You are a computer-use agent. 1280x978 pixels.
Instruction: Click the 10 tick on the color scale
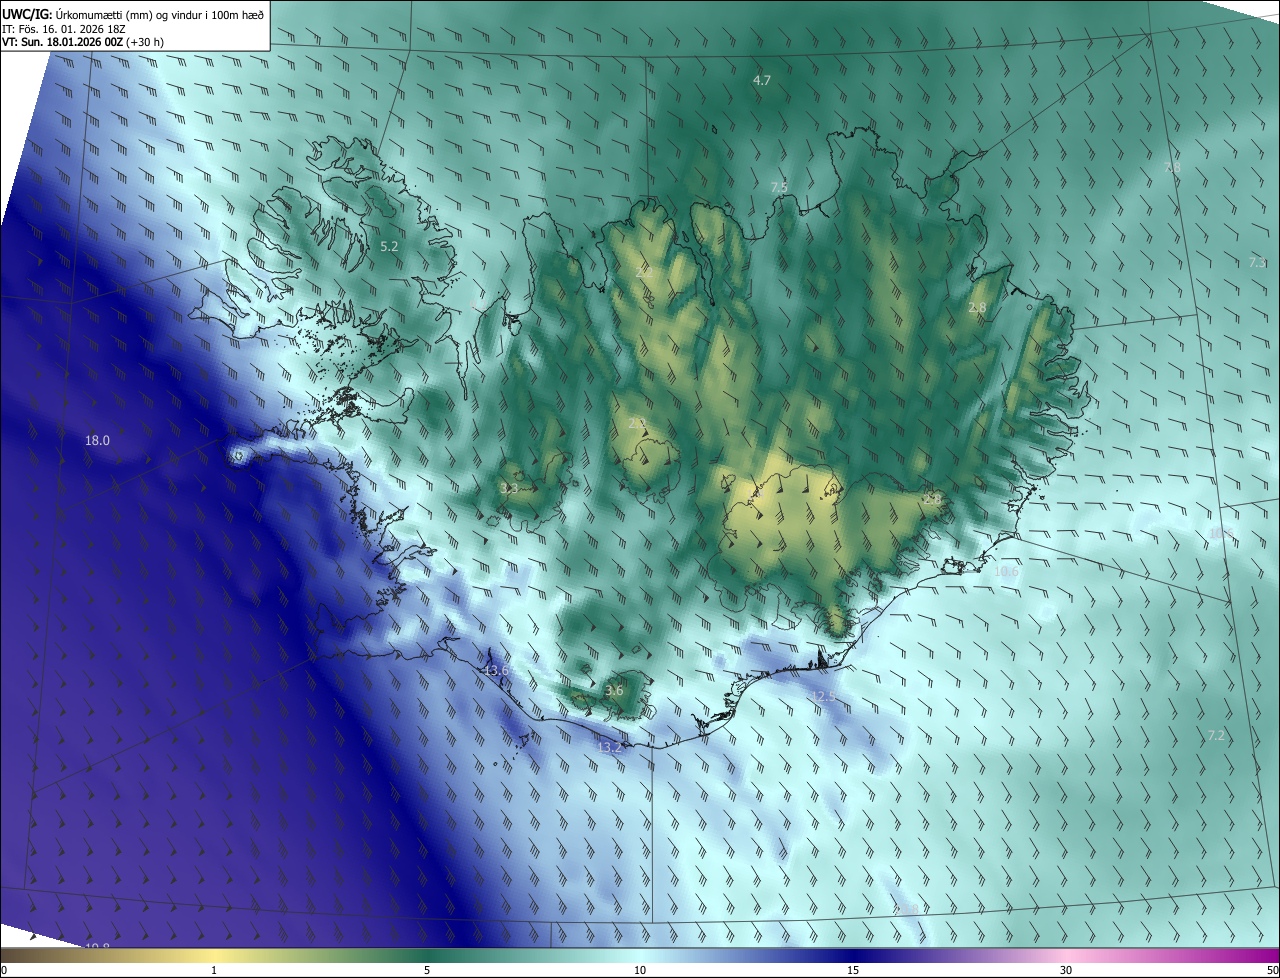coord(640,970)
